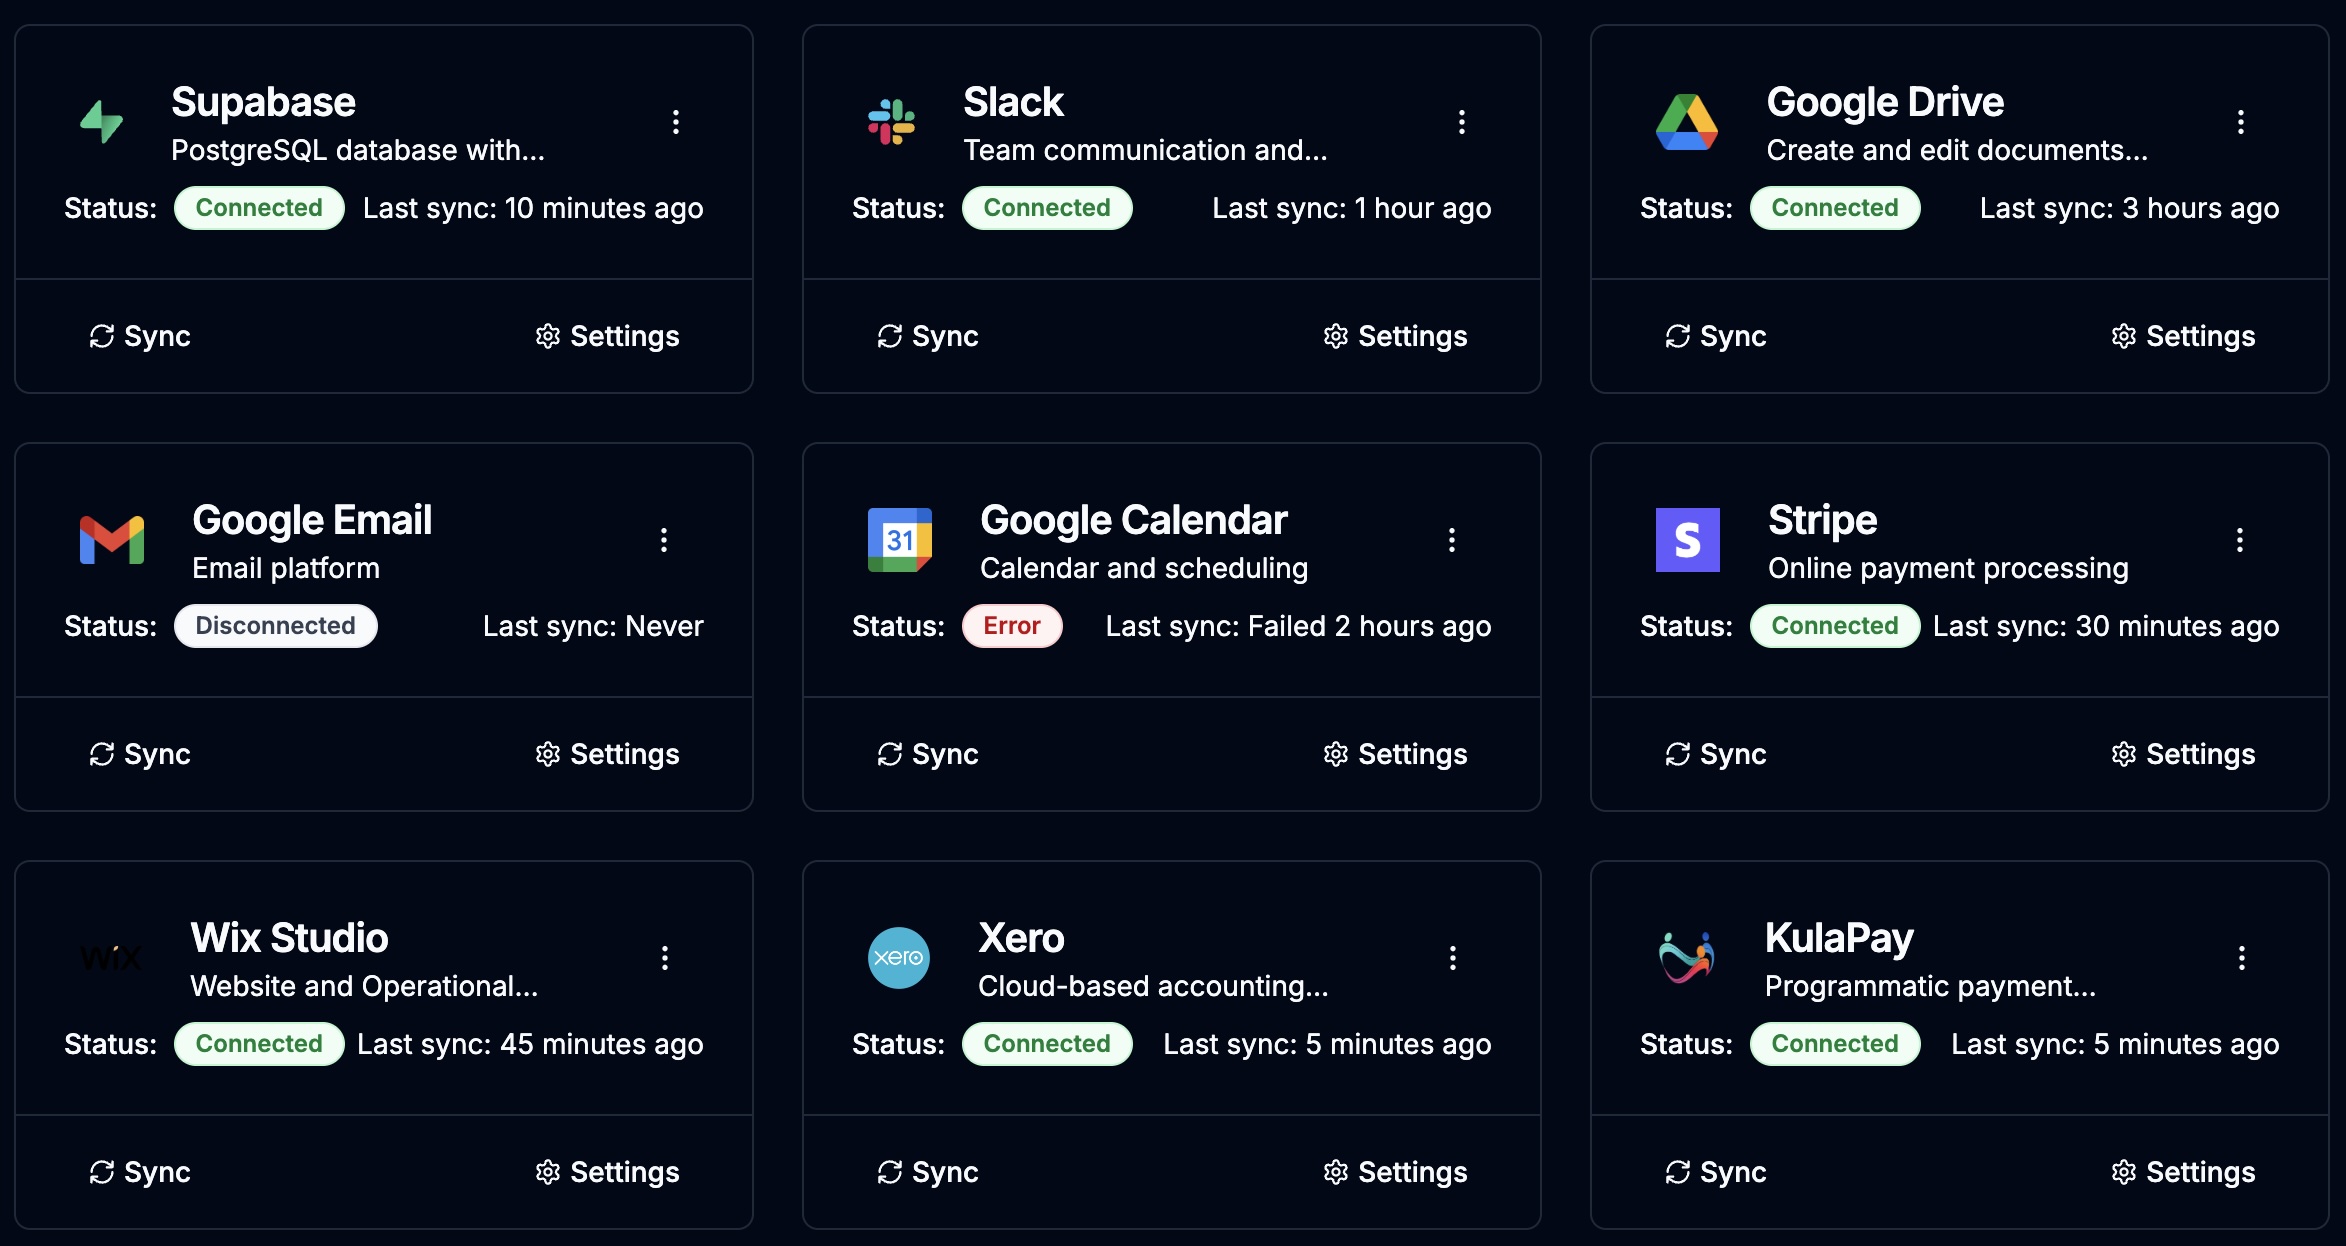The height and width of the screenshot is (1246, 2346).
Task: Open the Google Drive card's three-dot menu
Action: coord(2241,122)
